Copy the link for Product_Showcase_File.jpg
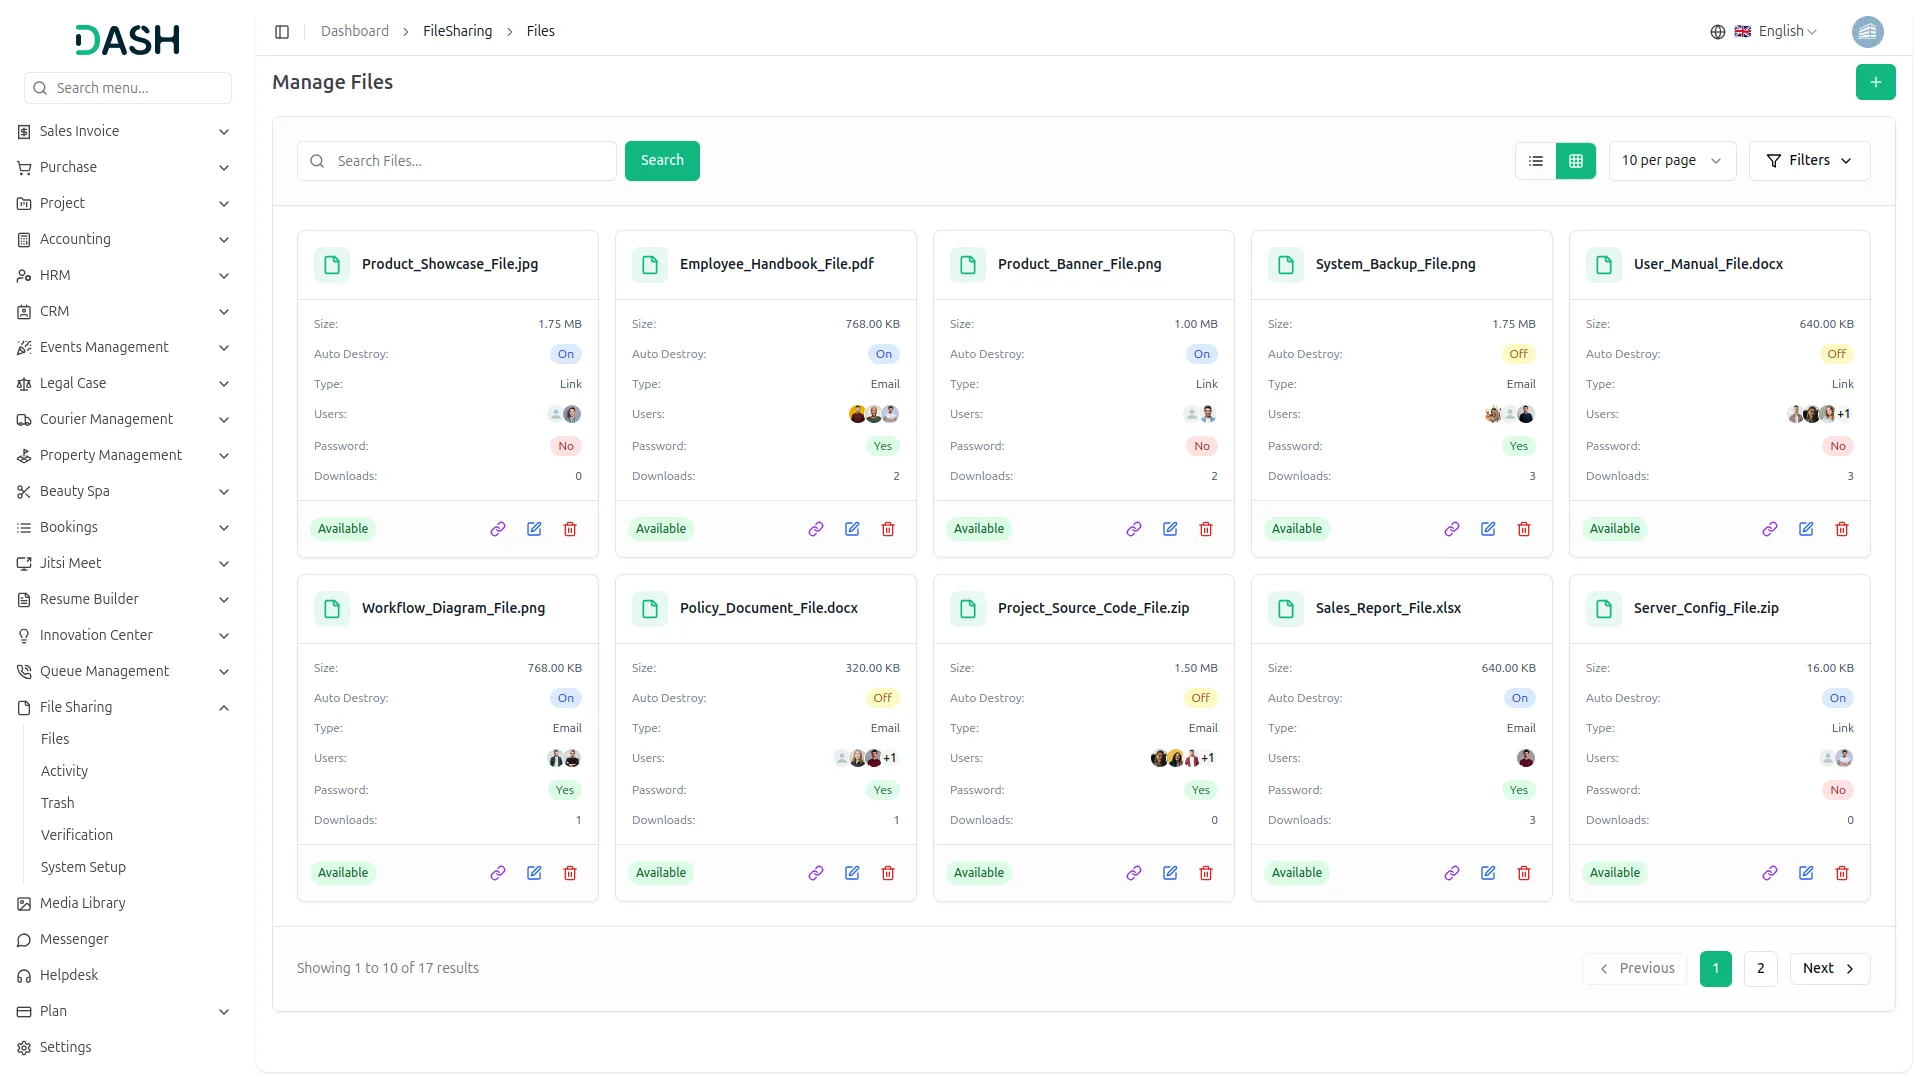The height and width of the screenshot is (1080, 1920). [x=497, y=529]
